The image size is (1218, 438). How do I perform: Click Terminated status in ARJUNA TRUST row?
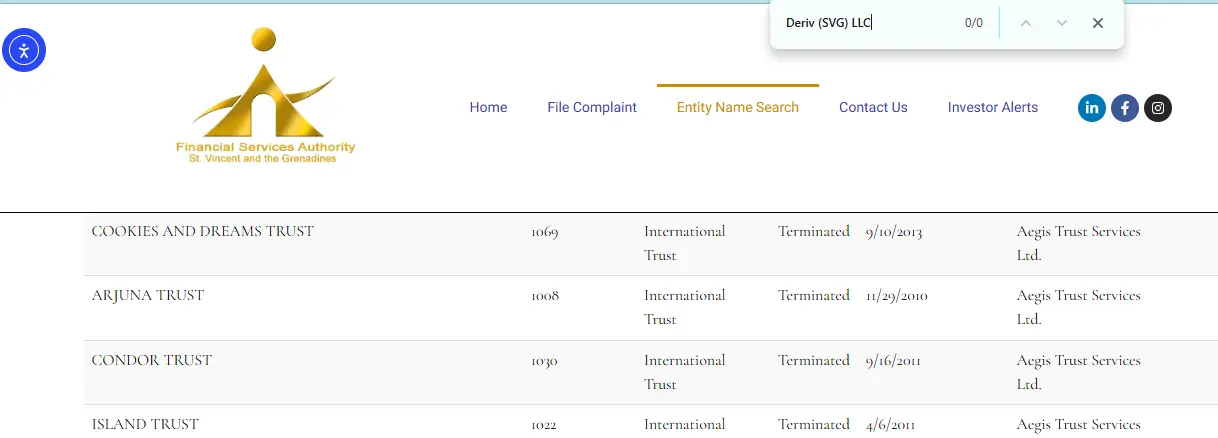[x=814, y=295]
